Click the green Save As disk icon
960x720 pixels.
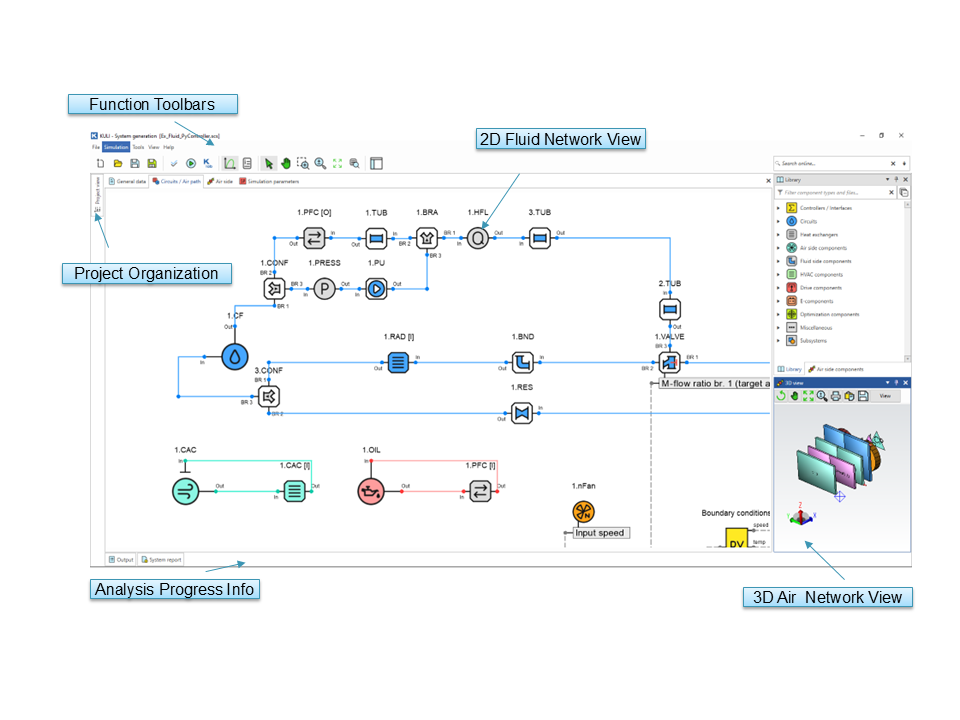coord(152,163)
